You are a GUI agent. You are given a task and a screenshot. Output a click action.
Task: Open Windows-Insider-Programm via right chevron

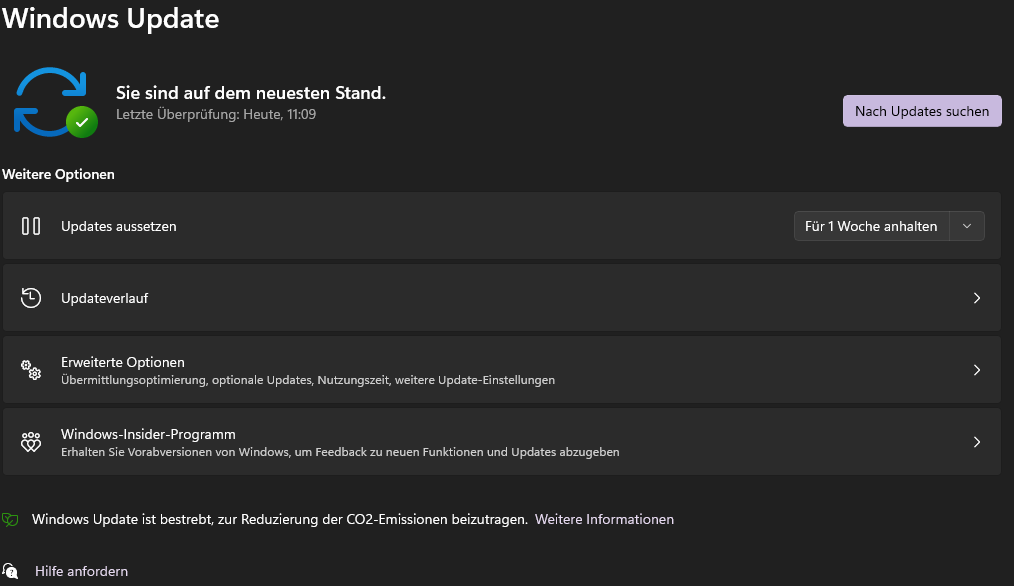pyautogui.click(x=977, y=442)
